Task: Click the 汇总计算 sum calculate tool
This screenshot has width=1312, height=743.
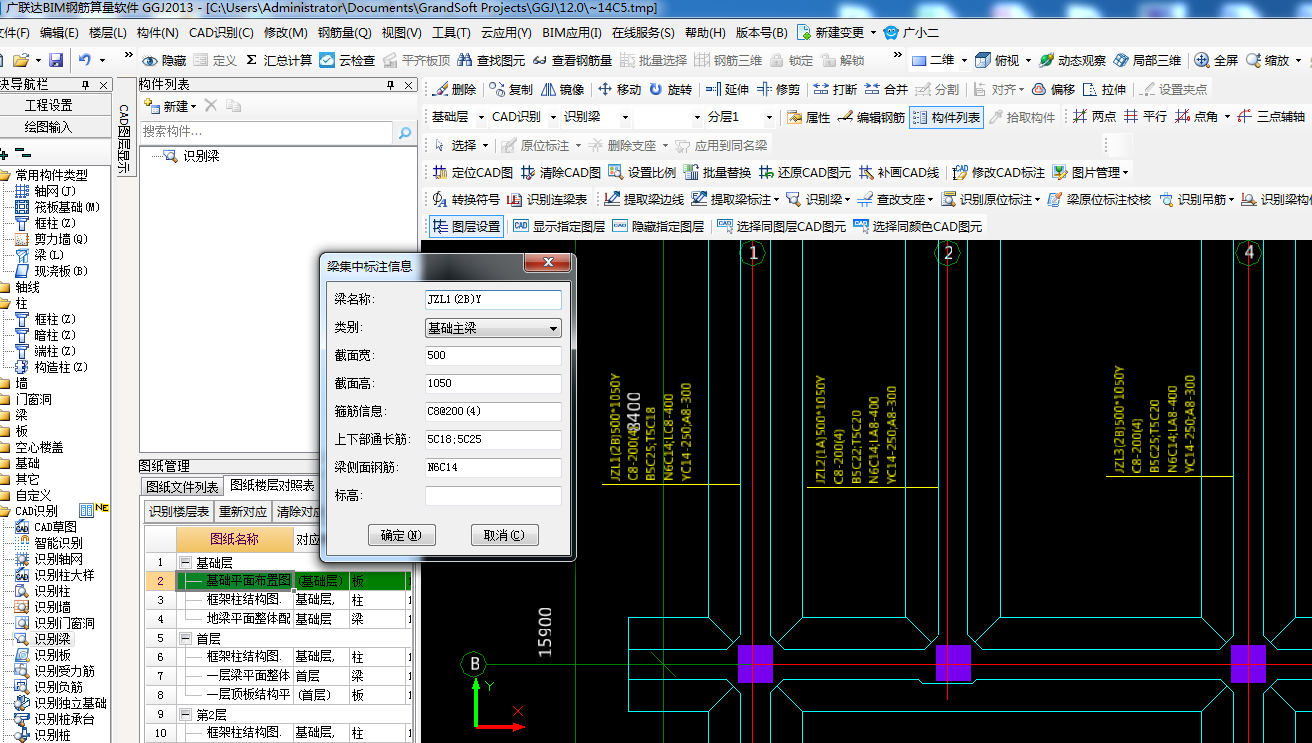Action: (x=279, y=60)
